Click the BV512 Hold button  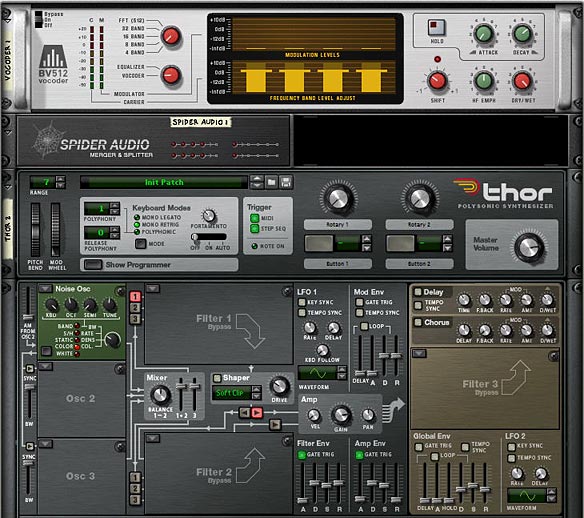click(x=436, y=28)
